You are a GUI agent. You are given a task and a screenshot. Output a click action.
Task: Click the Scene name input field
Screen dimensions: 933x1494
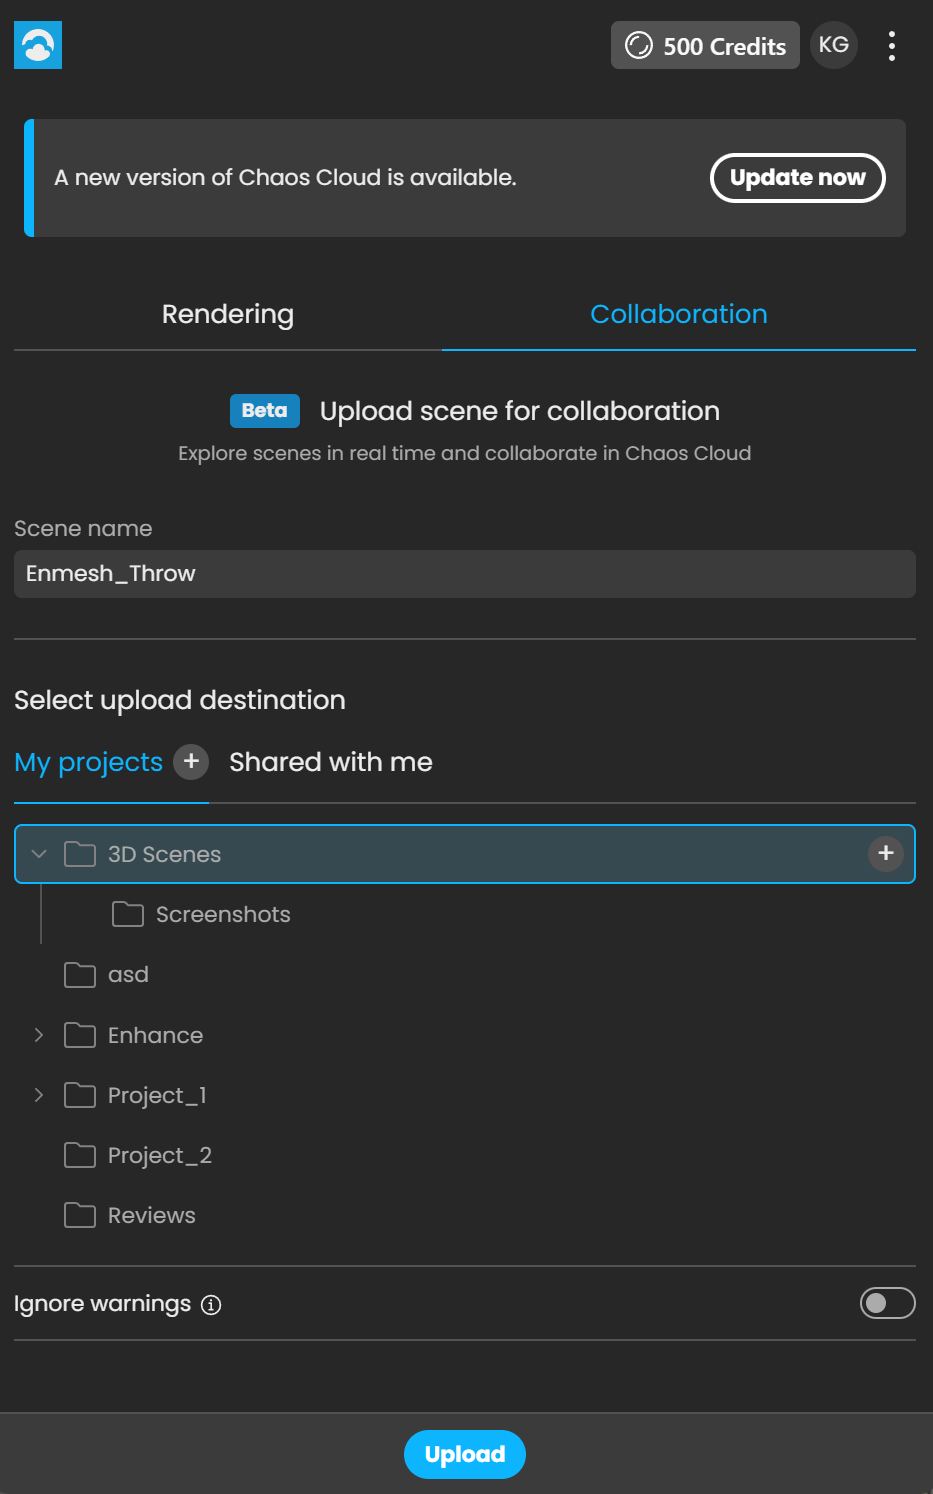[465, 574]
